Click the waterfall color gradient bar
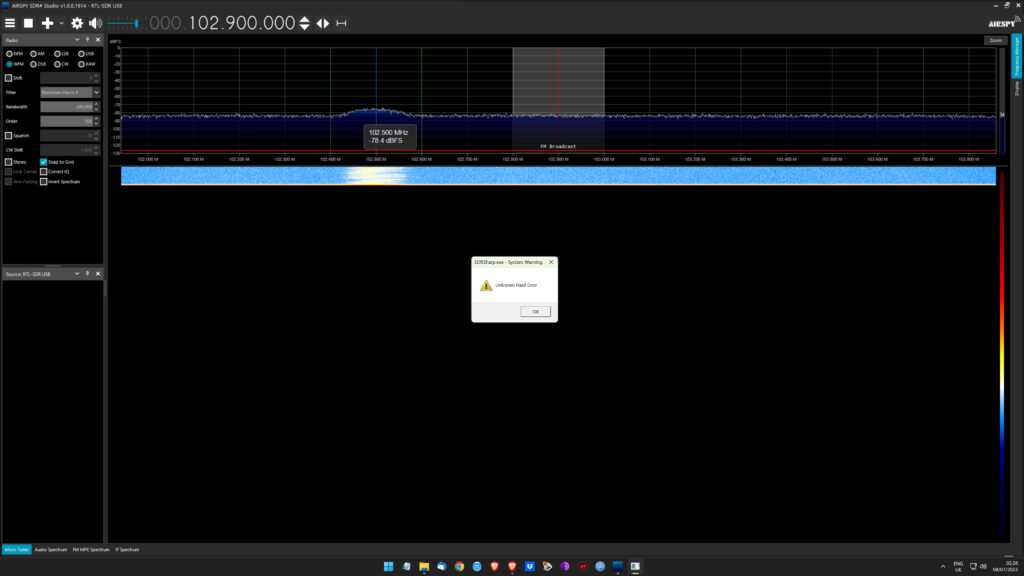The height and width of the screenshot is (576, 1024). (x=1002, y=353)
